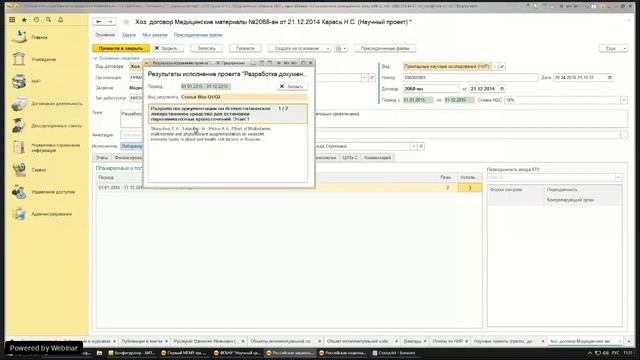Image resolution: width=640 pixels, height=360 pixels.
Task: Select the Комментарий tab
Action: click(378, 158)
